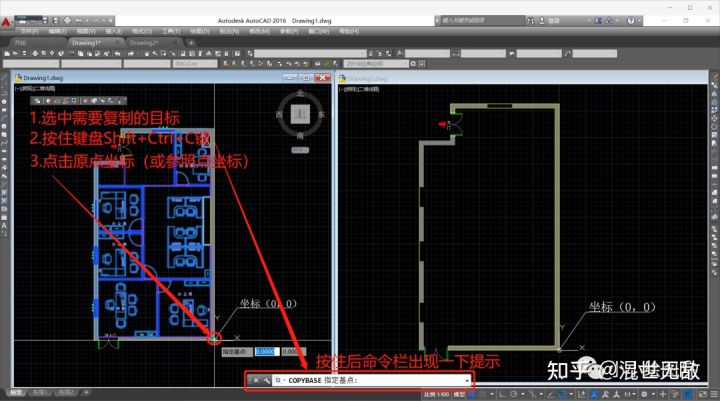Open the 编辑(E) menu
Image resolution: width=720 pixels, height=401 pixels.
[58, 31]
